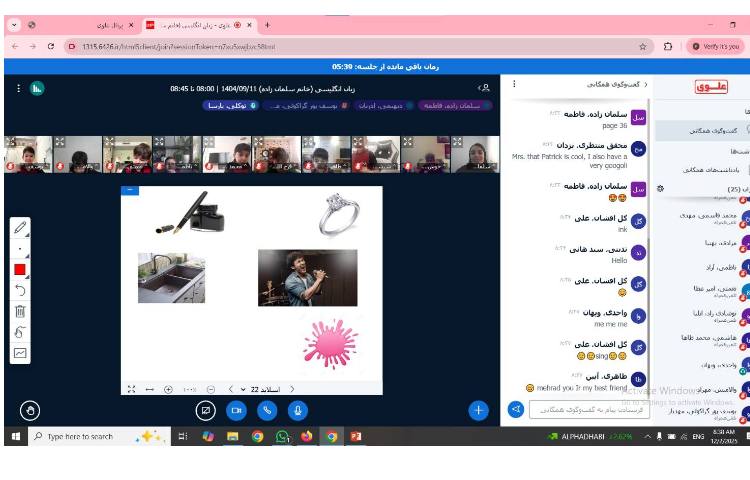Open the plus actions button

tap(479, 410)
